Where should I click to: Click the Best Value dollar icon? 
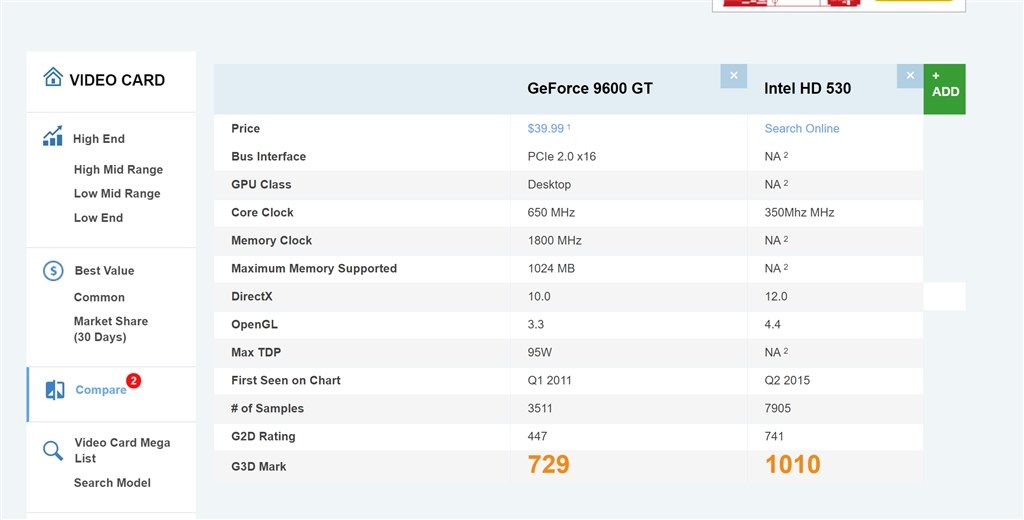(53, 270)
